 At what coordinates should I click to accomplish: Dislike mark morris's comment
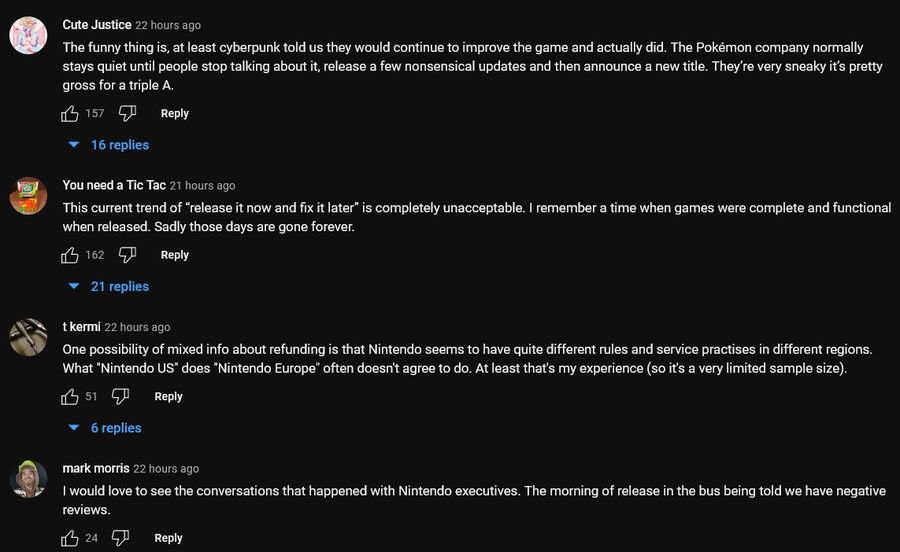pyautogui.click(x=121, y=538)
